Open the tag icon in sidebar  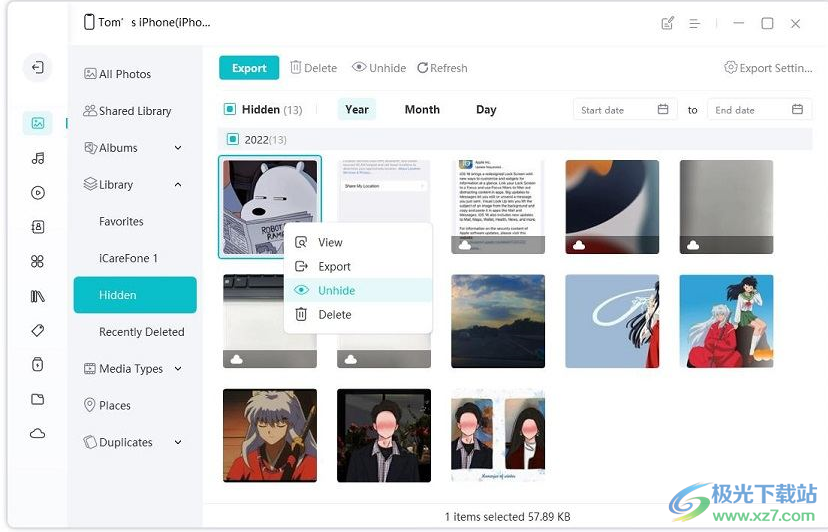point(37,330)
